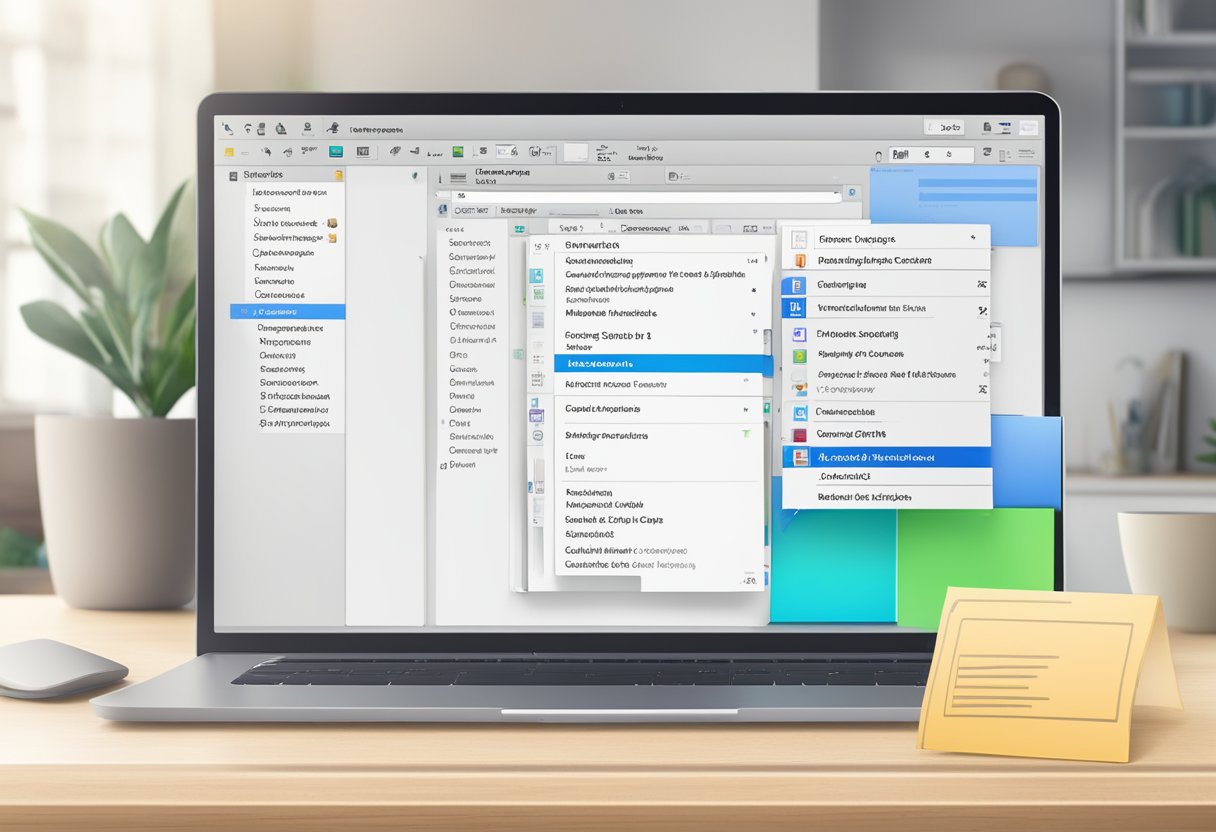This screenshot has height=832, width=1216.
Task: Select the highlighted blue entry in the center menu
Action: click(x=662, y=364)
